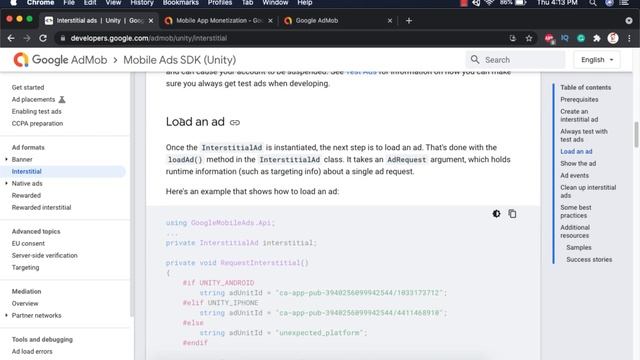Viewport: 640px width, 360px height.
Task: Close the Interstitial ads tab
Action: click(x=151, y=20)
